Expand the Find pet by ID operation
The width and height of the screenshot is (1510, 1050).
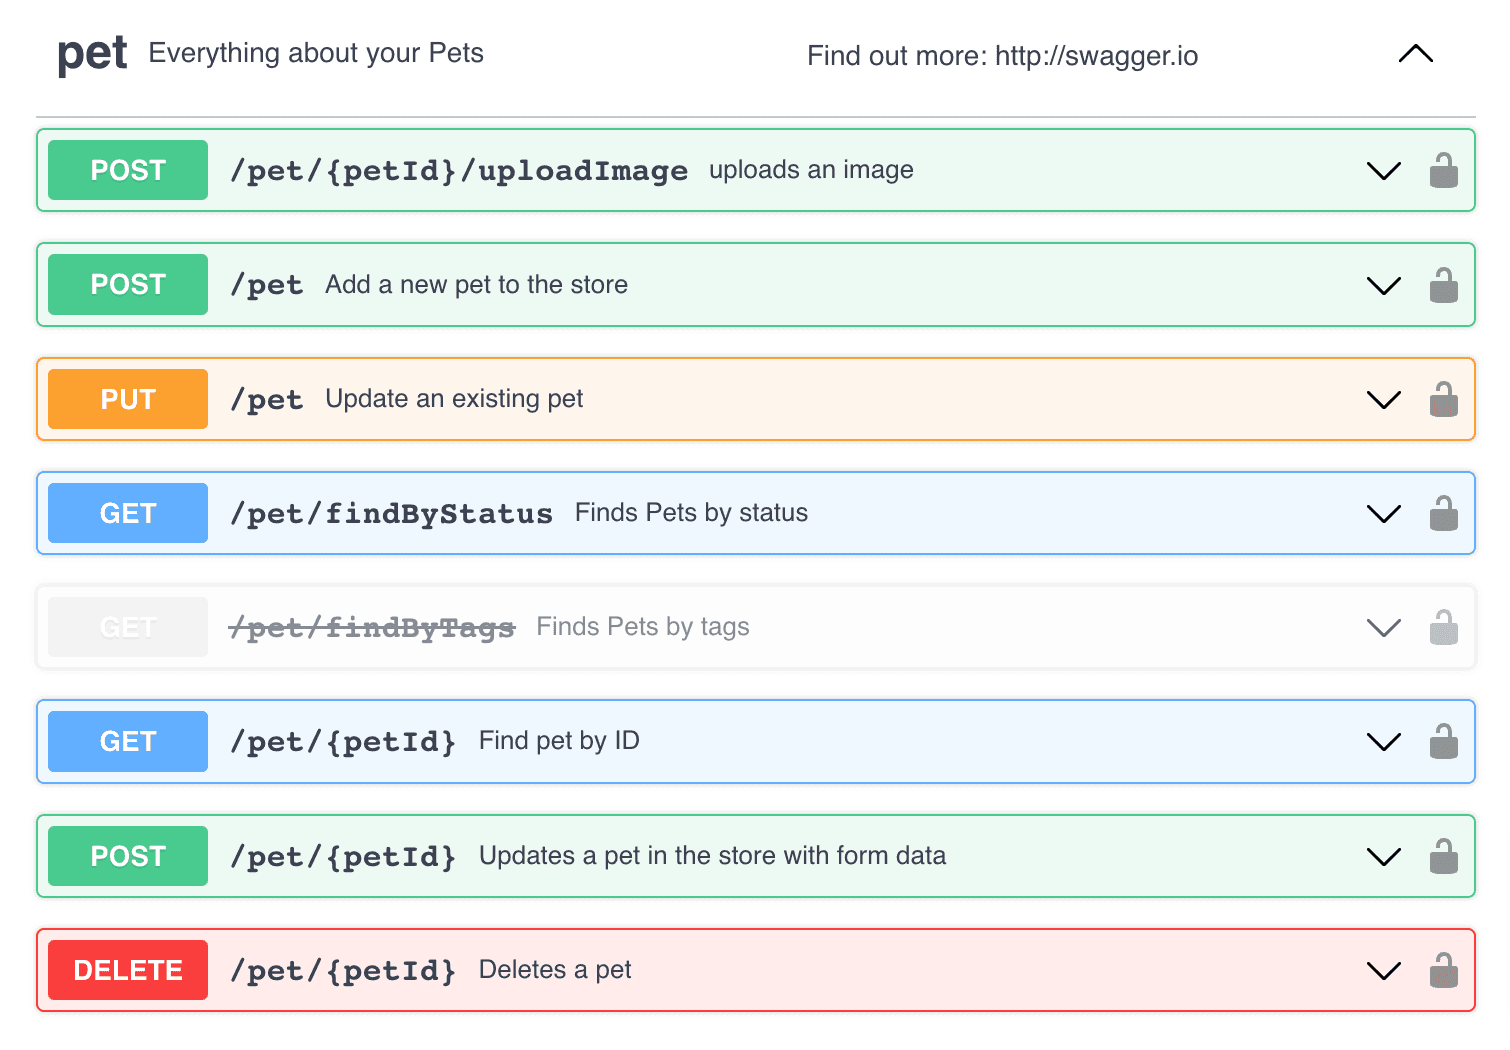coord(1383,741)
